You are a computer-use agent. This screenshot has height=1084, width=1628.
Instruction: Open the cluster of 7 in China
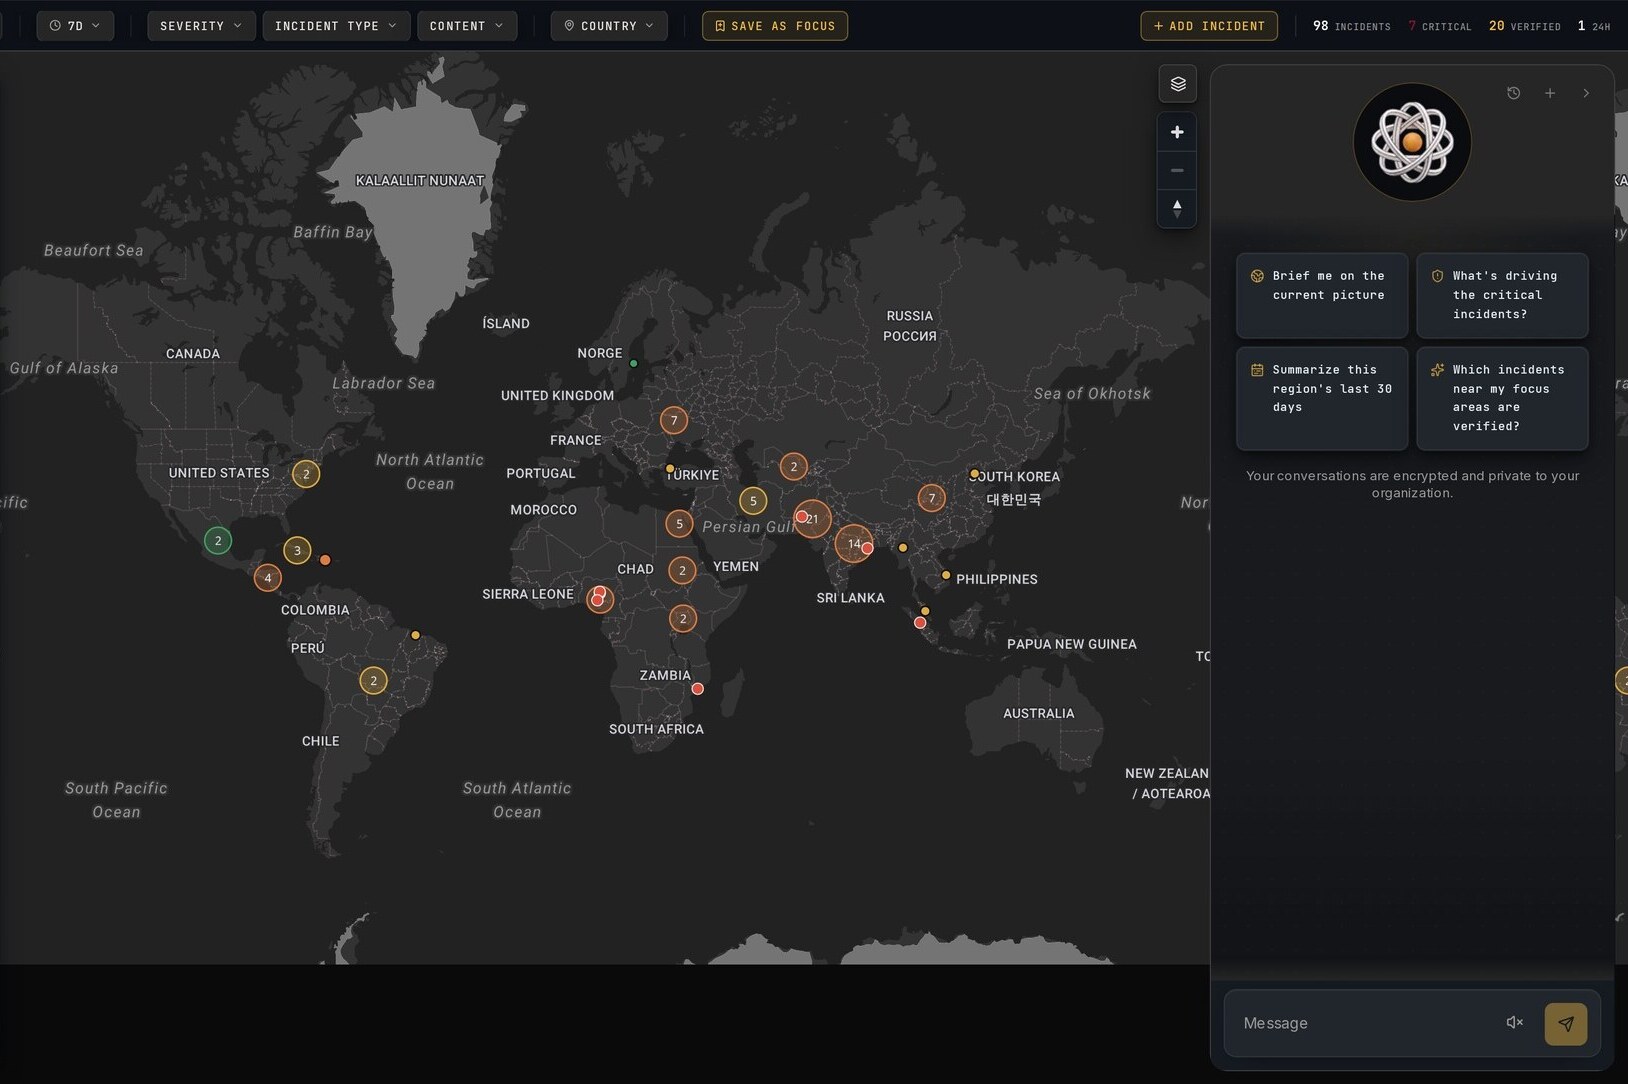pyautogui.click(x=932, y=498)
